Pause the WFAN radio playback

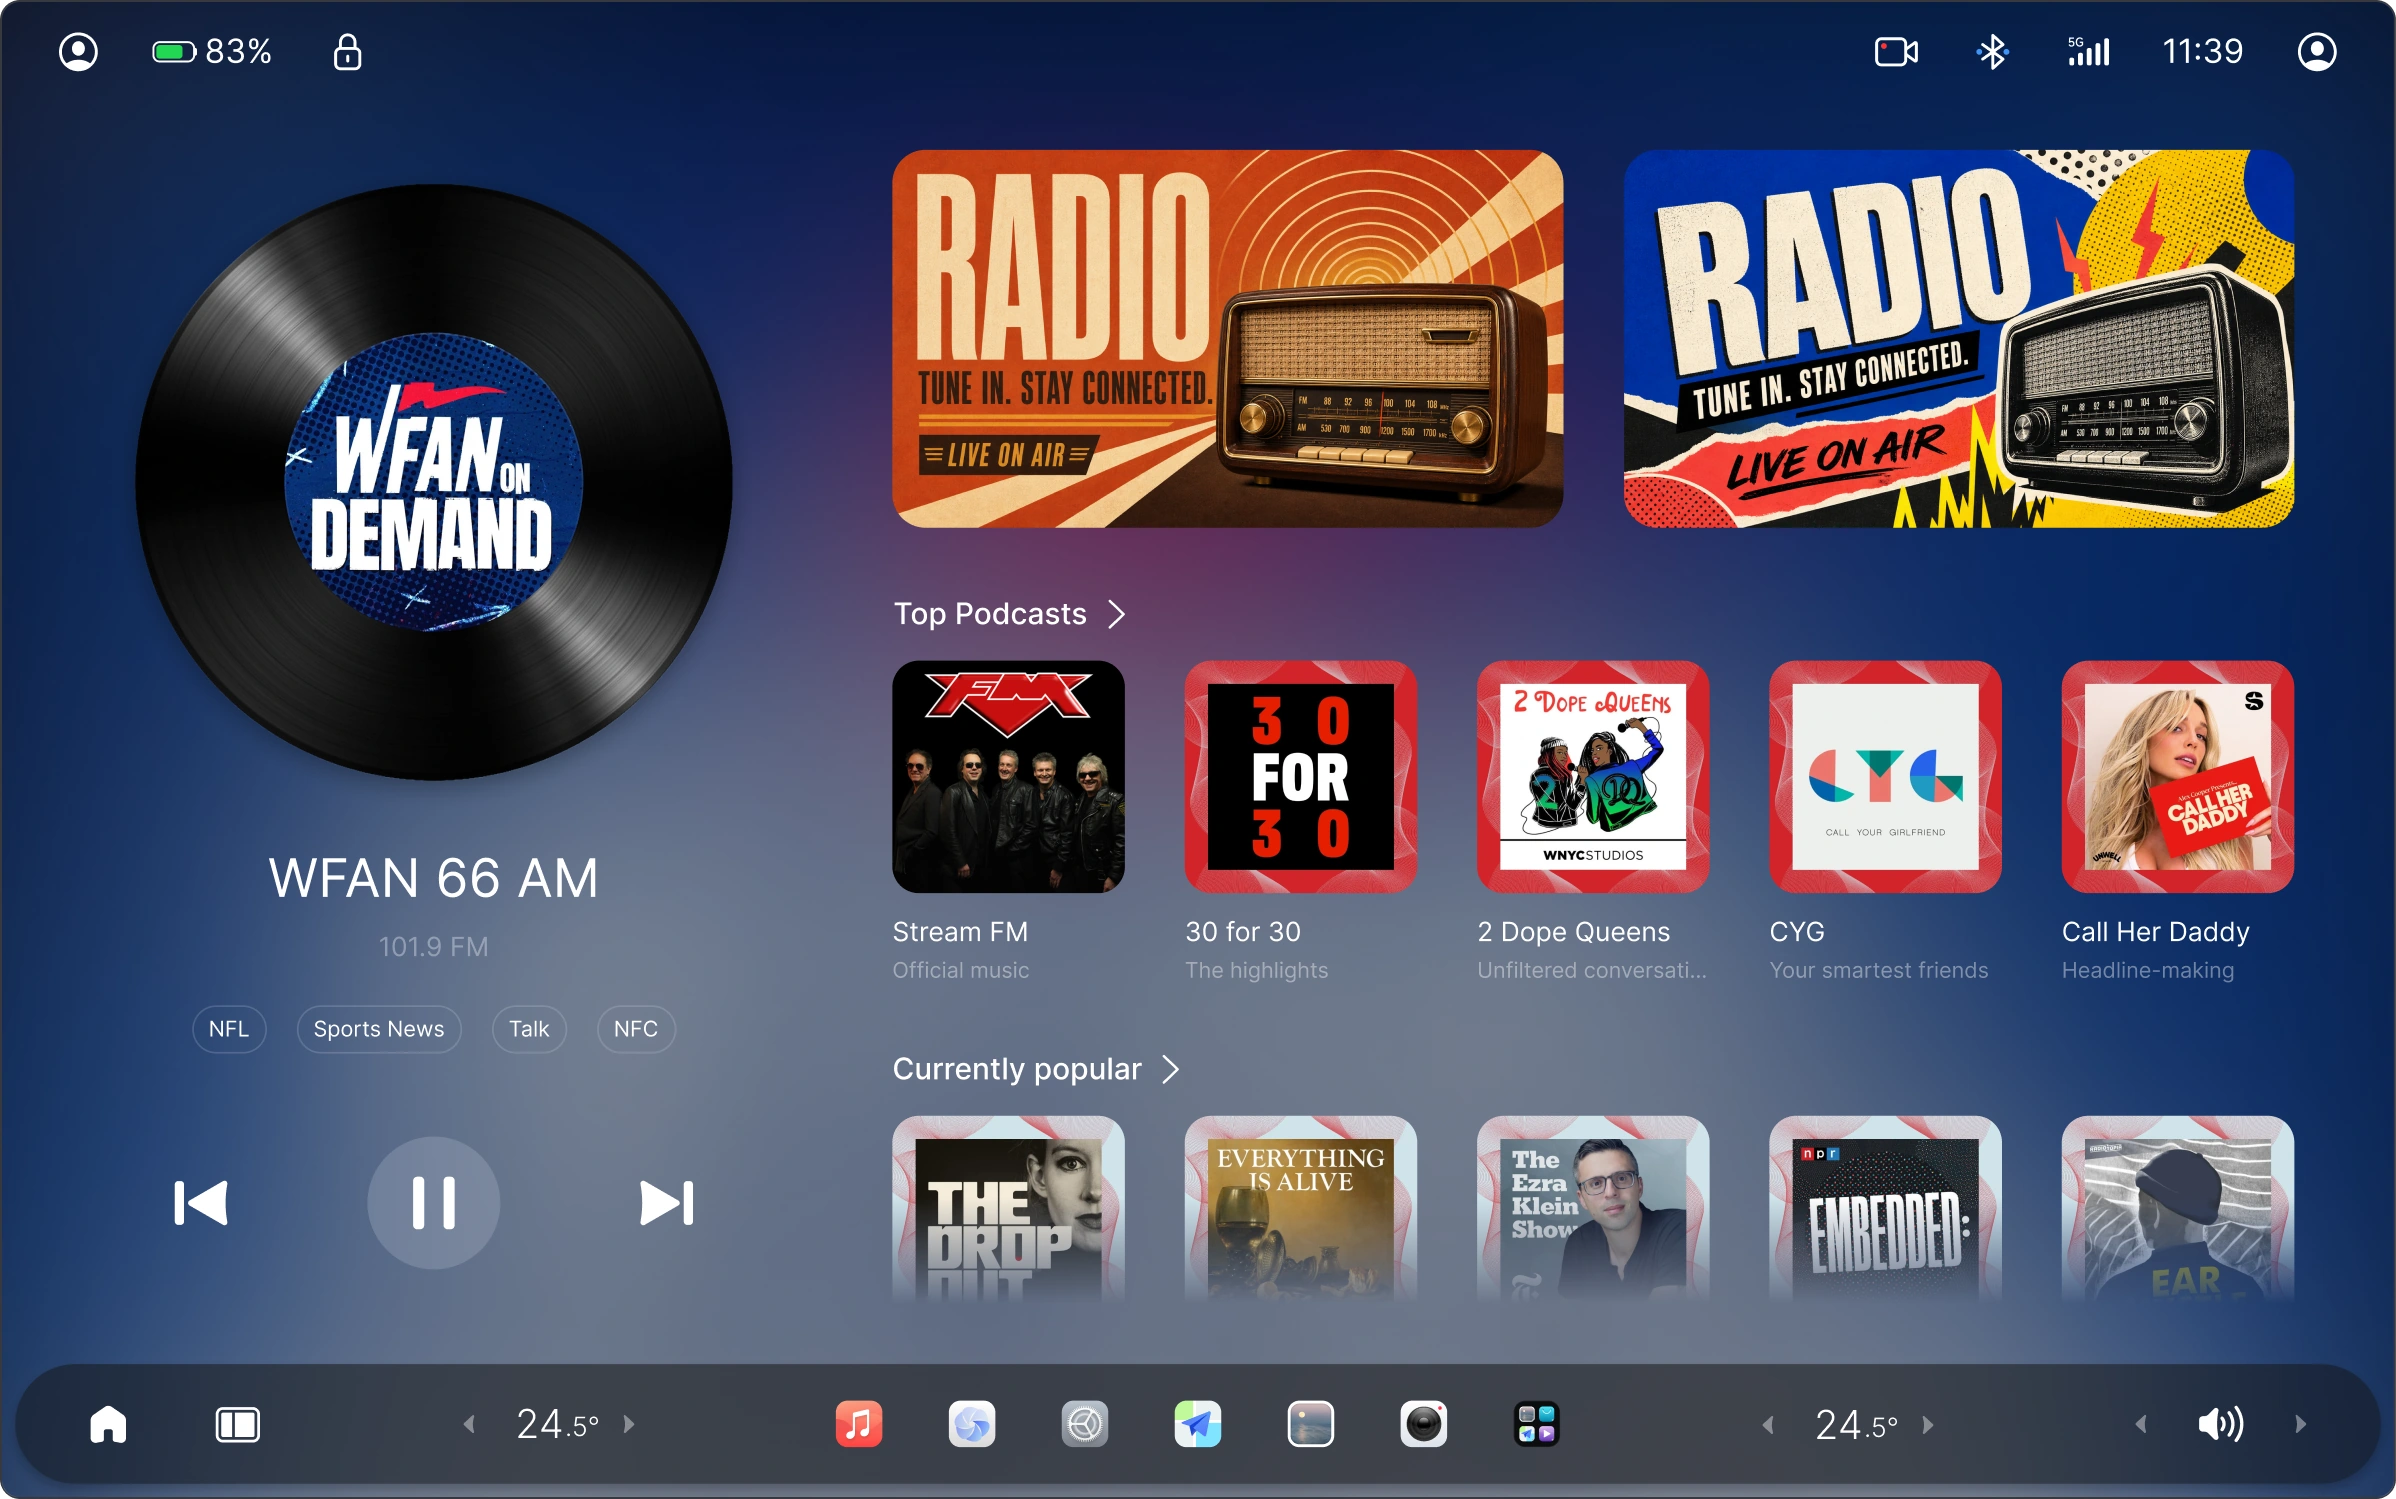pyautogui.click(x=433, y=1202)
